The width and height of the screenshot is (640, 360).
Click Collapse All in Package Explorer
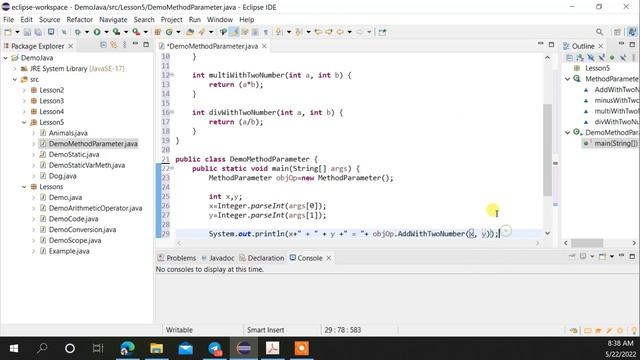tap(103, 45)
